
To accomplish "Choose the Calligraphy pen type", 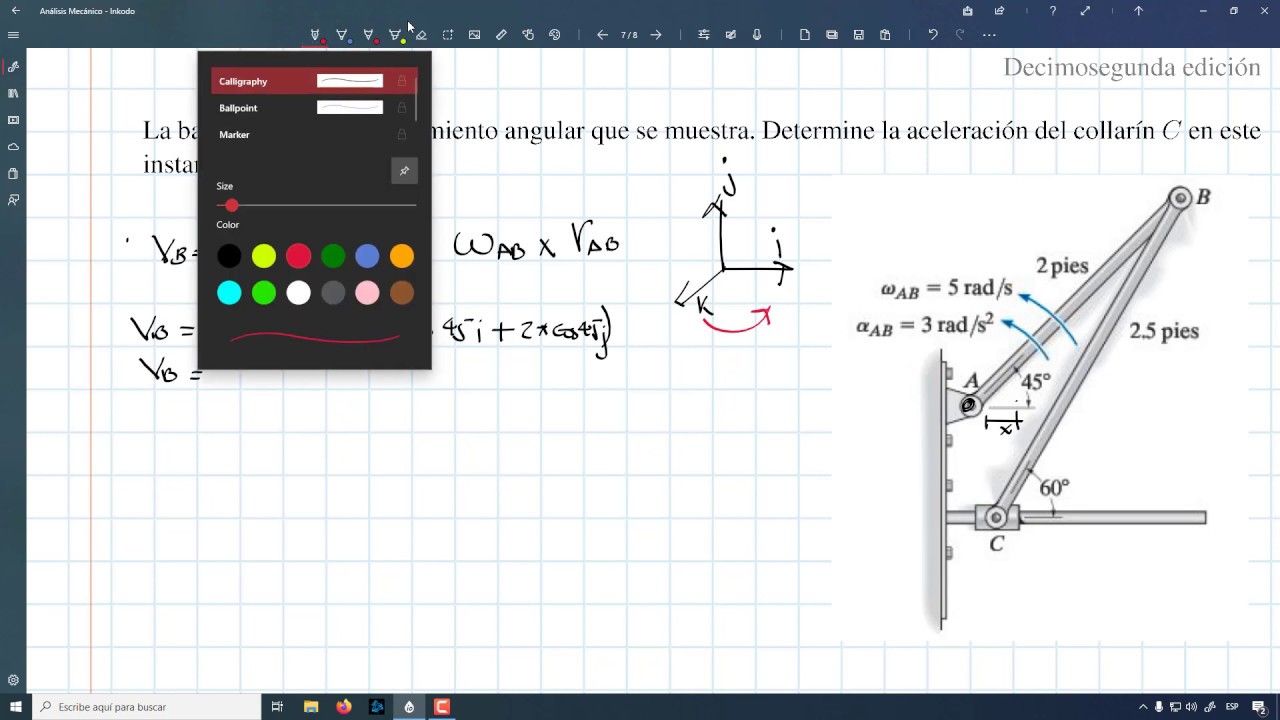I will (x=313, y=81).
